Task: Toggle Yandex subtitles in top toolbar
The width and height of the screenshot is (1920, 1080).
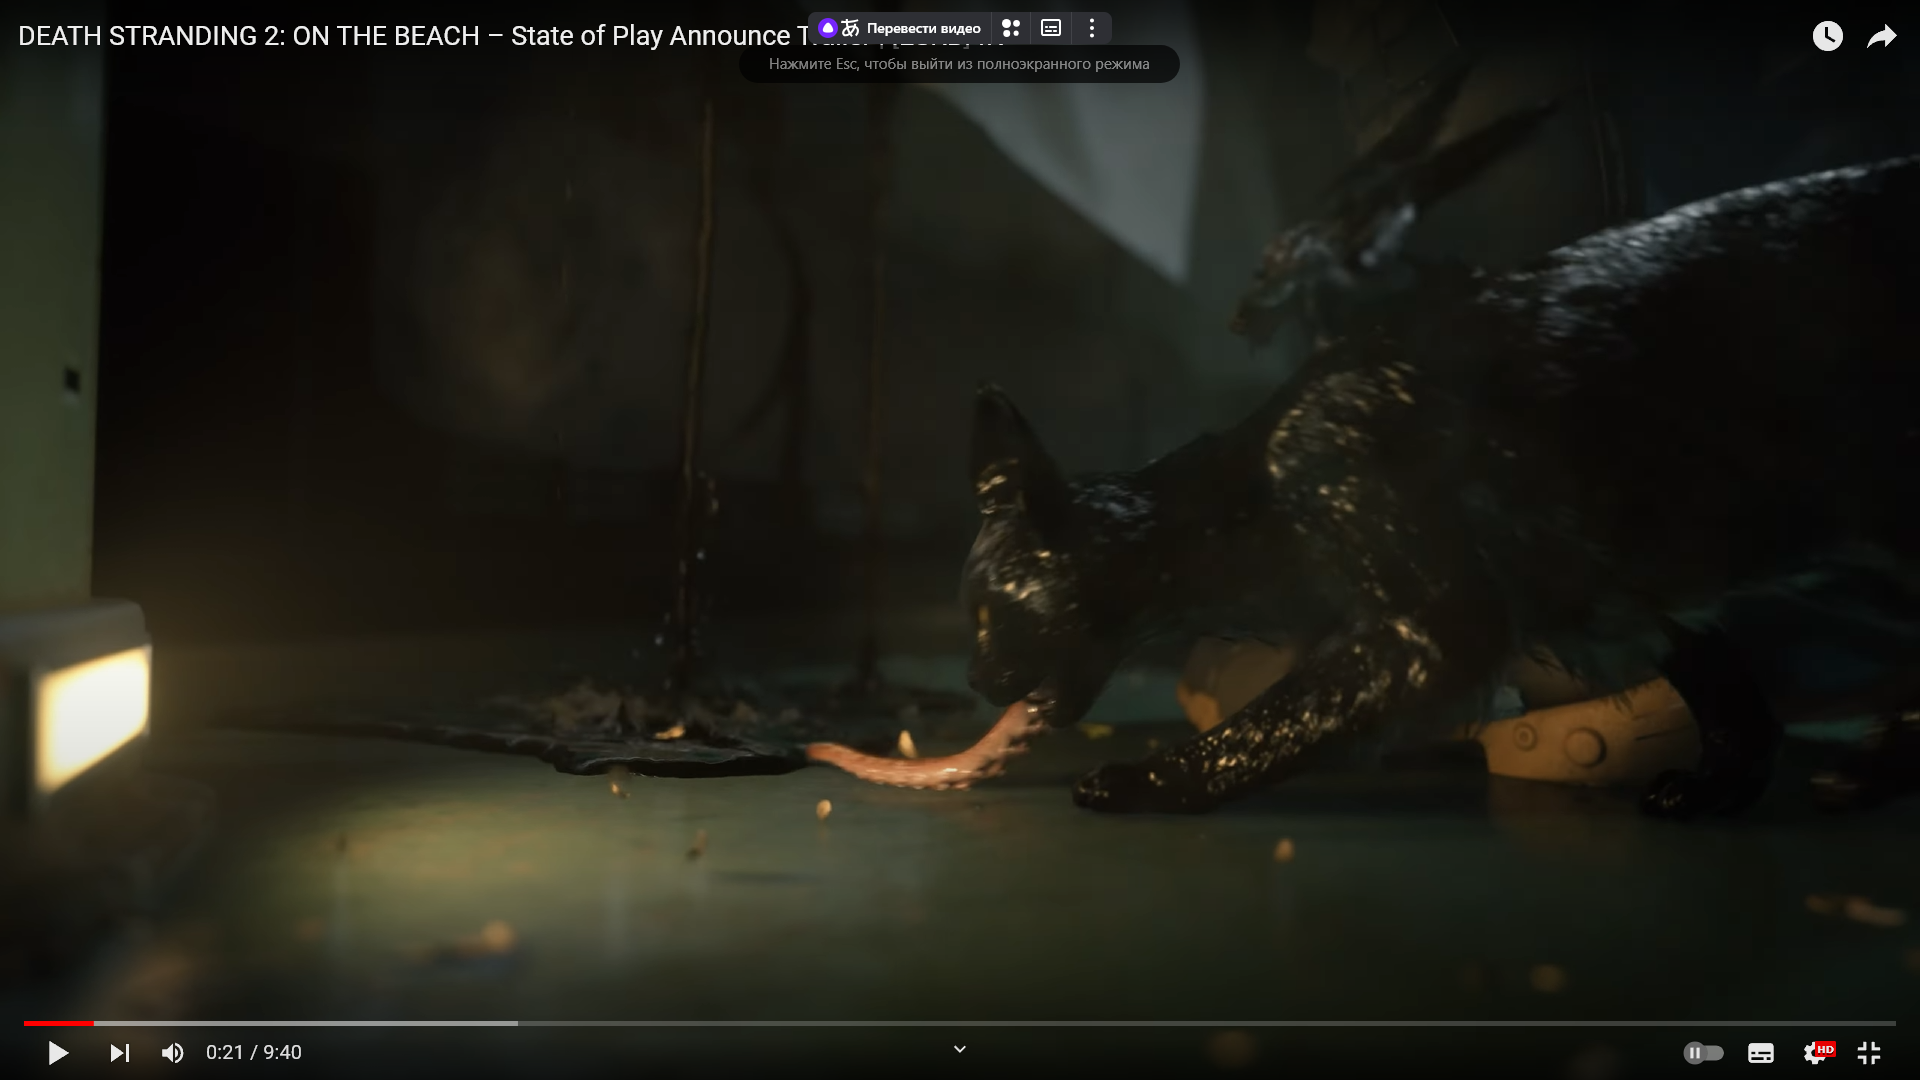Action: pyautogui.click(x=1051, y=28)
